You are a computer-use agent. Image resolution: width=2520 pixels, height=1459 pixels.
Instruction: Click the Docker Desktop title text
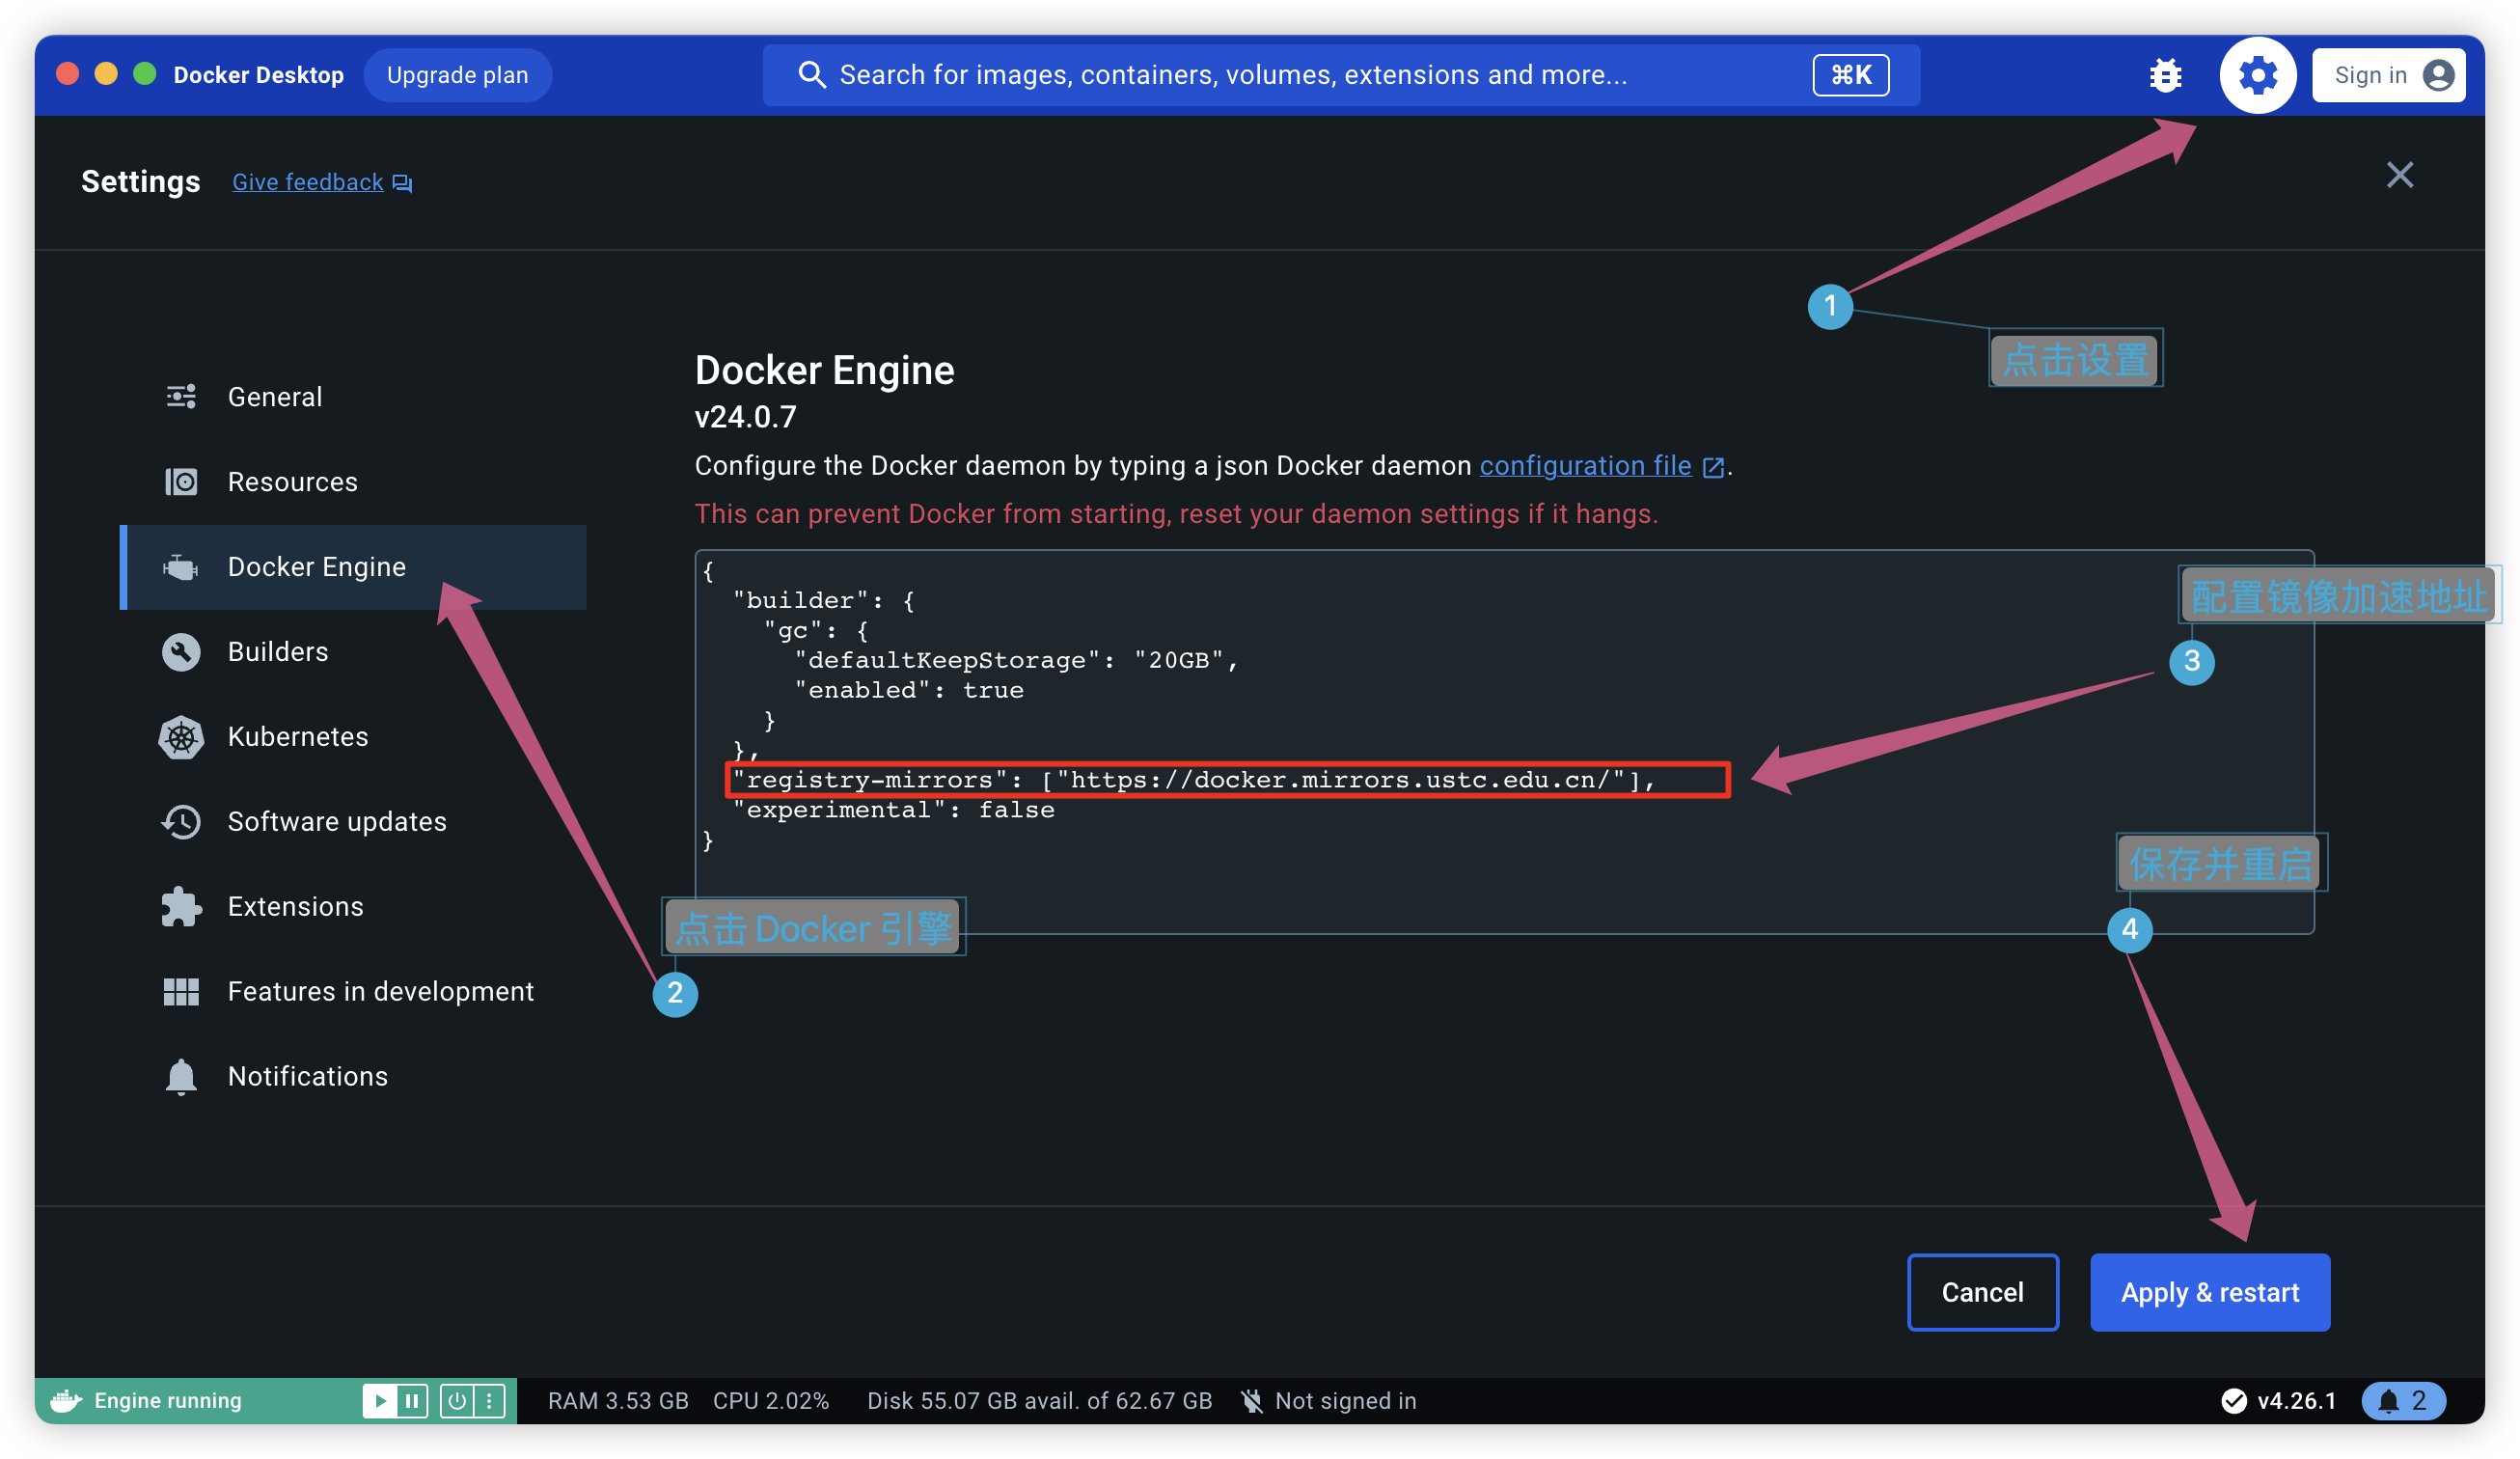point(258,75)
